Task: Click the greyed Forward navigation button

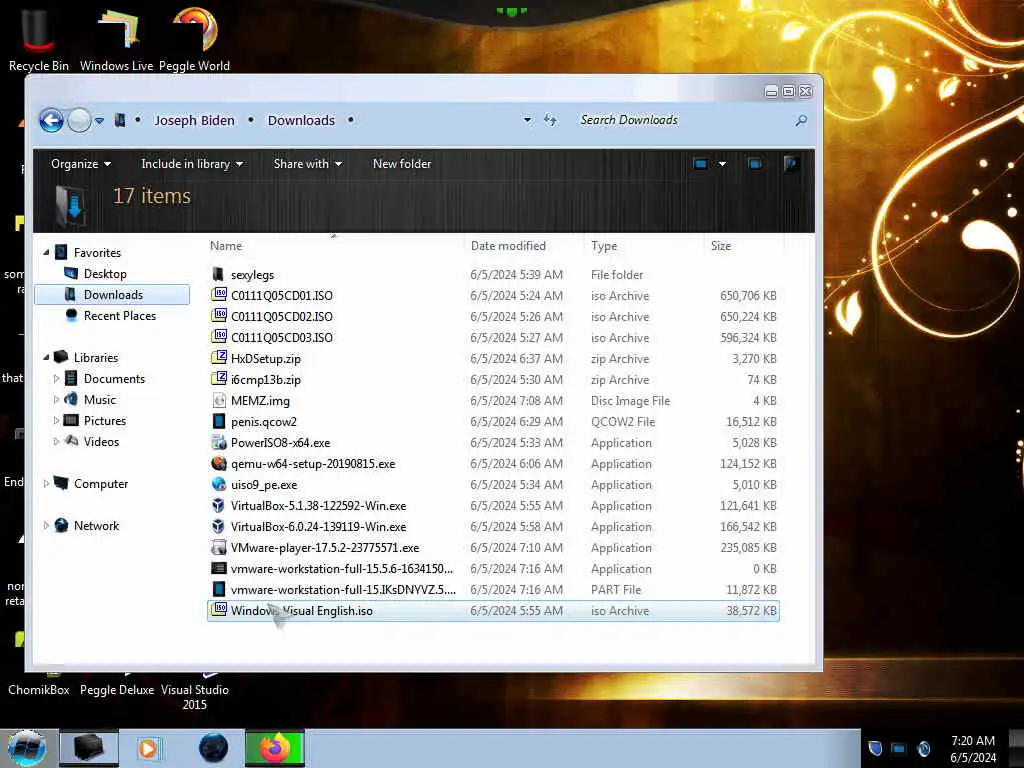Action: (x=80, y=120)
